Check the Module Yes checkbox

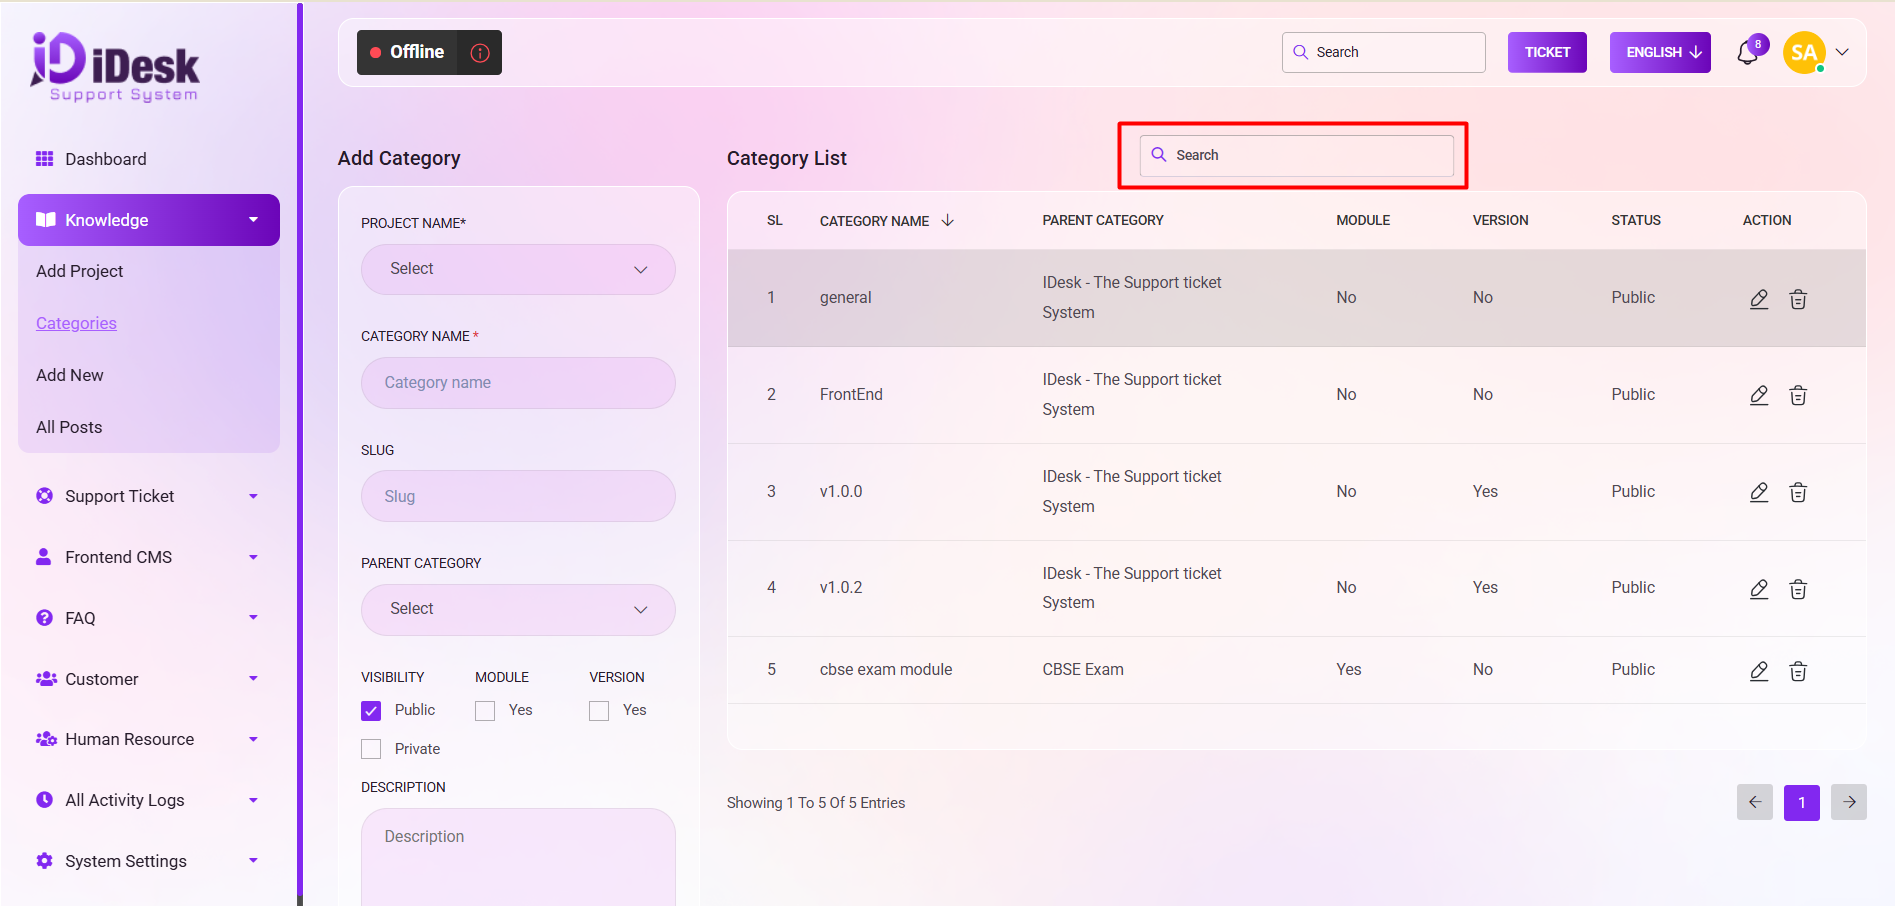coord(485,711)
